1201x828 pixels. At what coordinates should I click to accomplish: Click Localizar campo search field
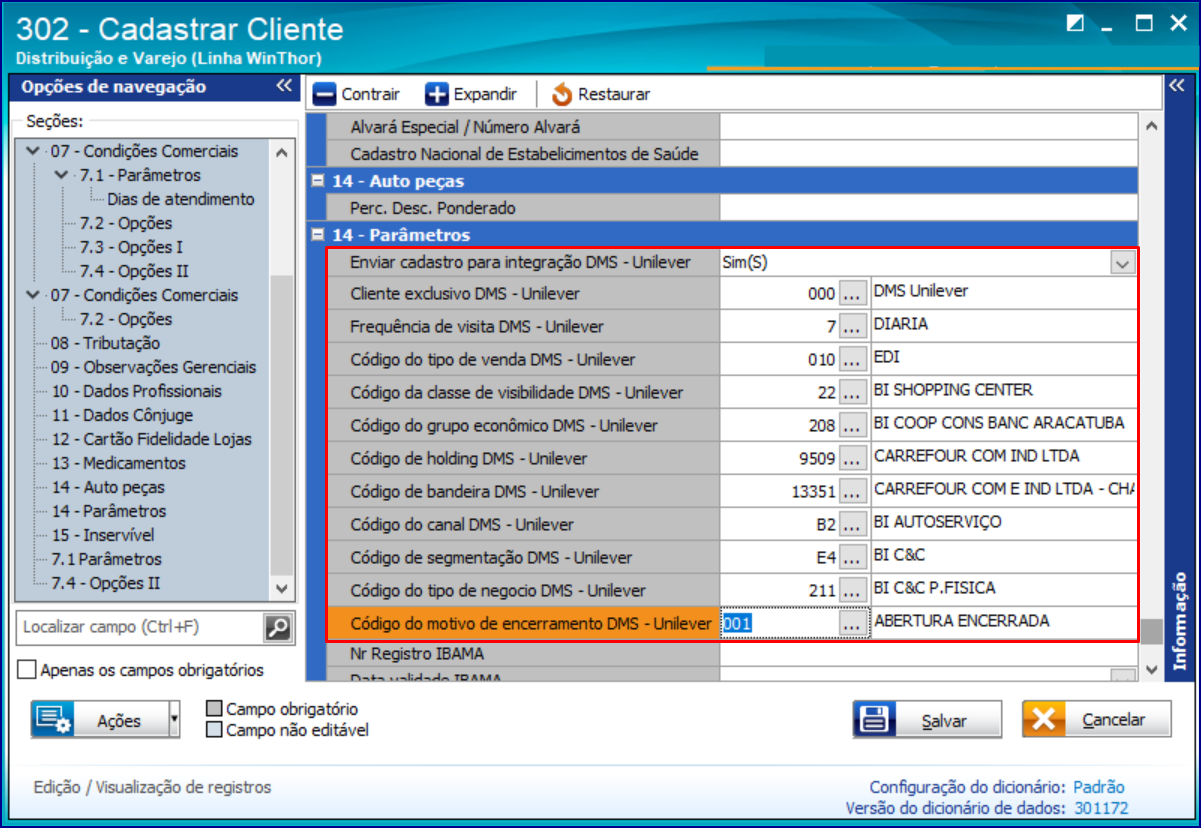(x=140, y=627)
